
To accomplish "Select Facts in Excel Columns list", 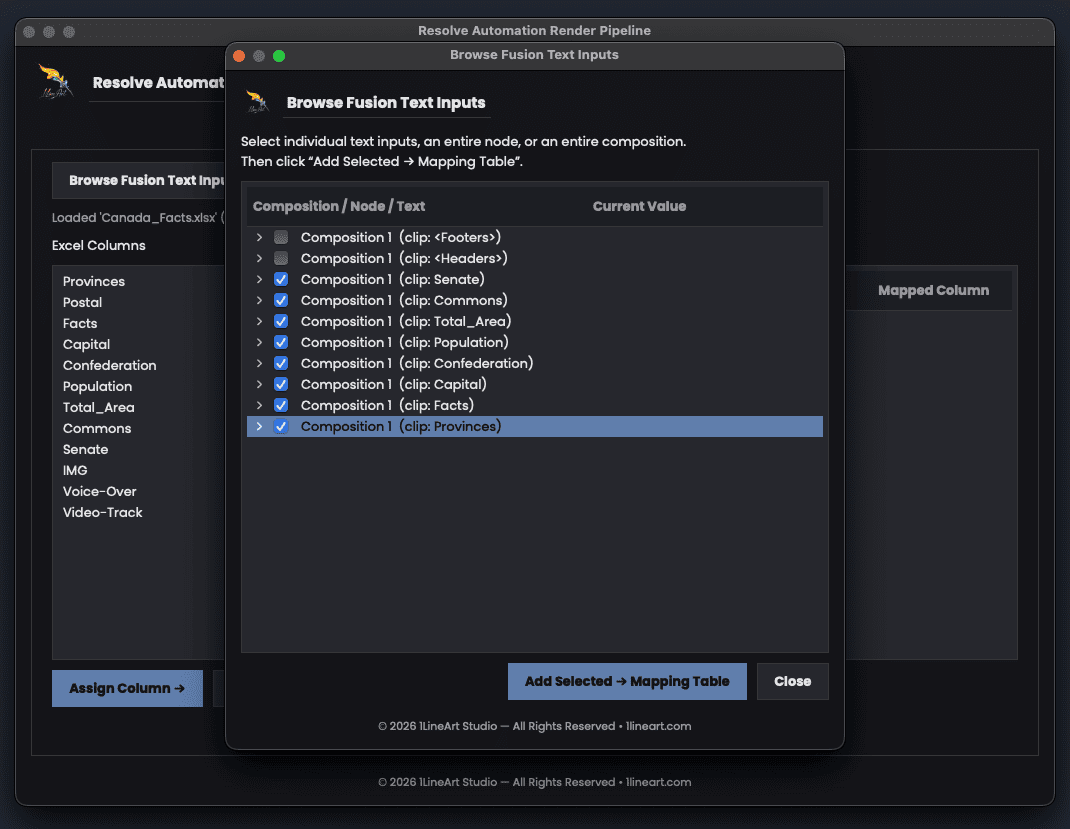I will coord(80,323).
